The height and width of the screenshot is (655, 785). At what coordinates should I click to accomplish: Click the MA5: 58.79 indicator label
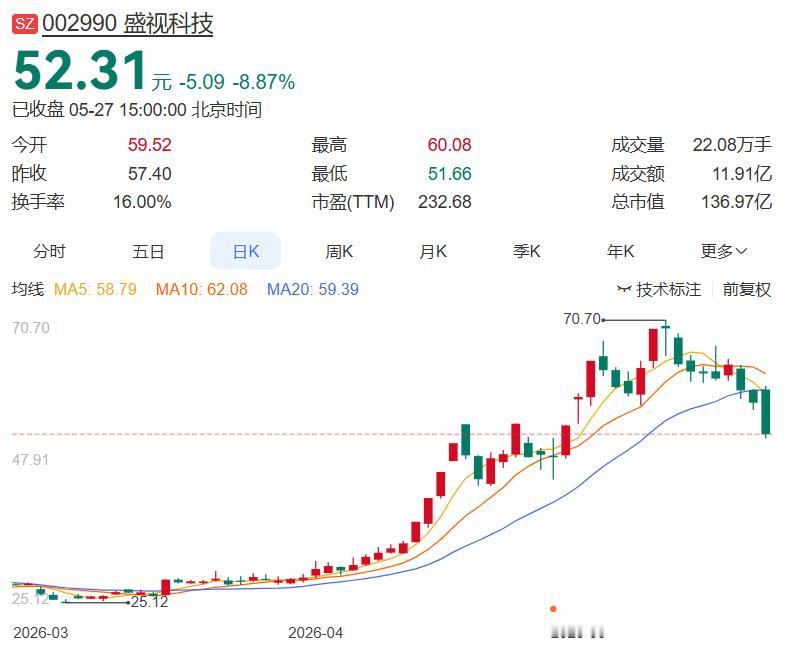[95, 289]
